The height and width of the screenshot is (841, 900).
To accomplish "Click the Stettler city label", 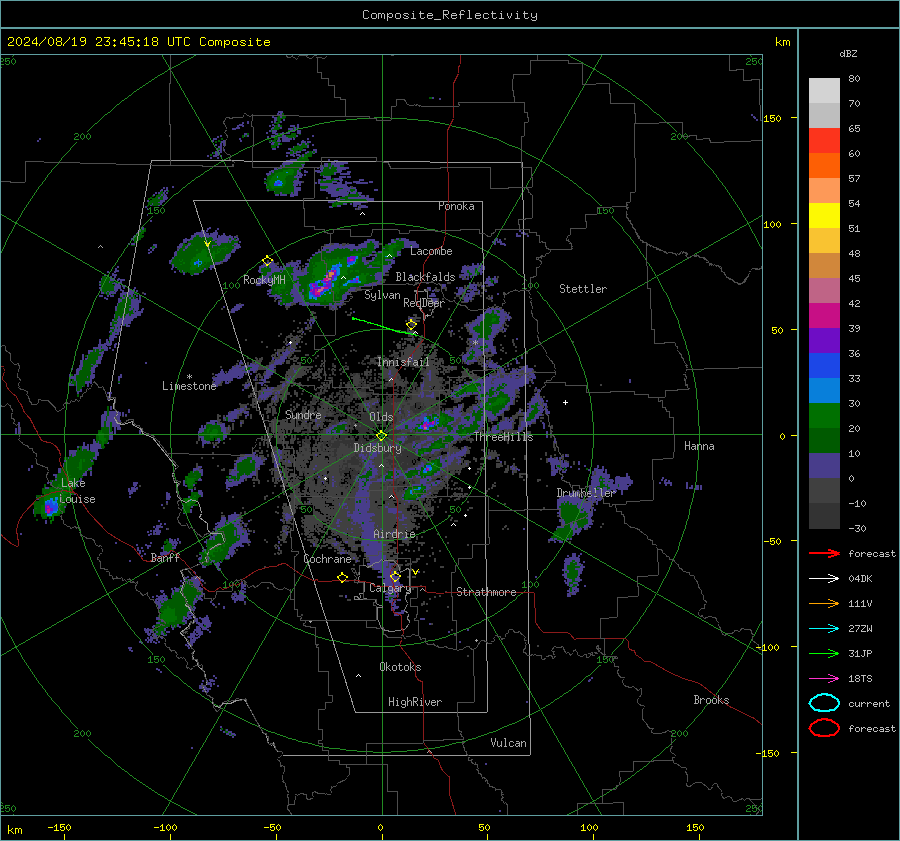I will tap(583, 289).
